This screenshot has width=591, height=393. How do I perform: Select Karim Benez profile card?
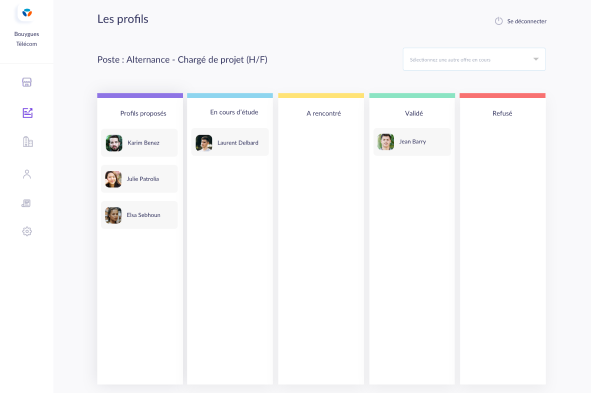tap(139, 143)
